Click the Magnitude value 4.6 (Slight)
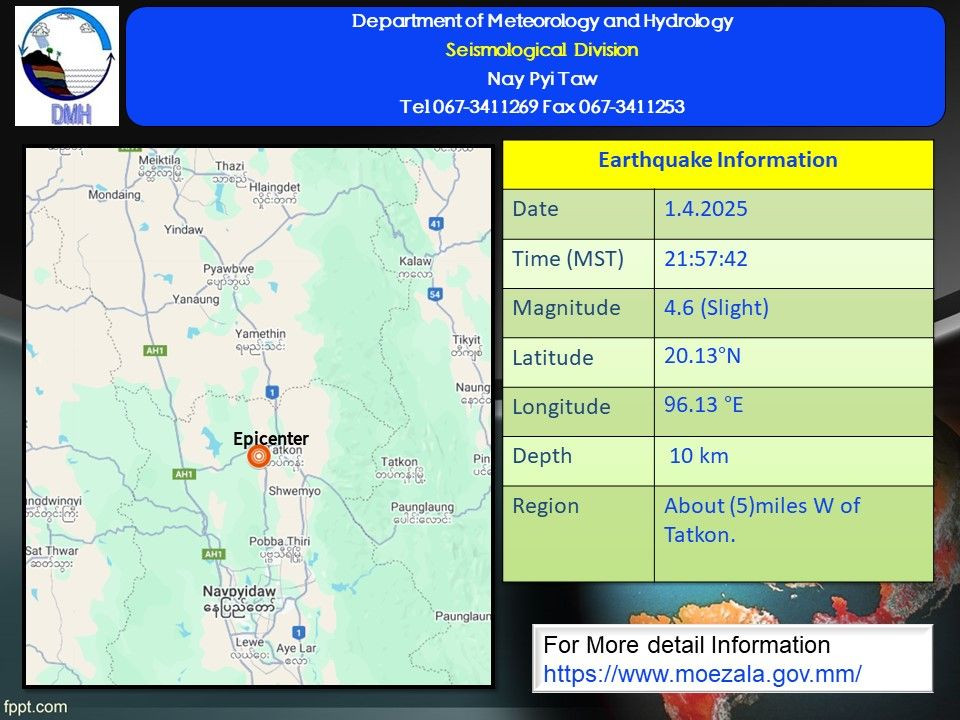 pyautogui.click(x=716, y=308)
